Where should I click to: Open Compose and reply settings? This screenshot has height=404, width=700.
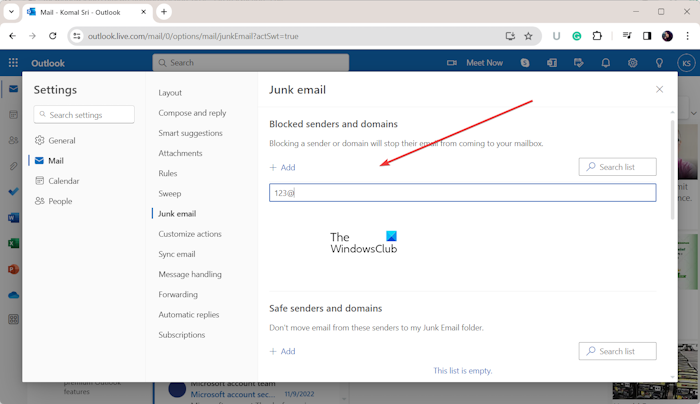(192, 113)
